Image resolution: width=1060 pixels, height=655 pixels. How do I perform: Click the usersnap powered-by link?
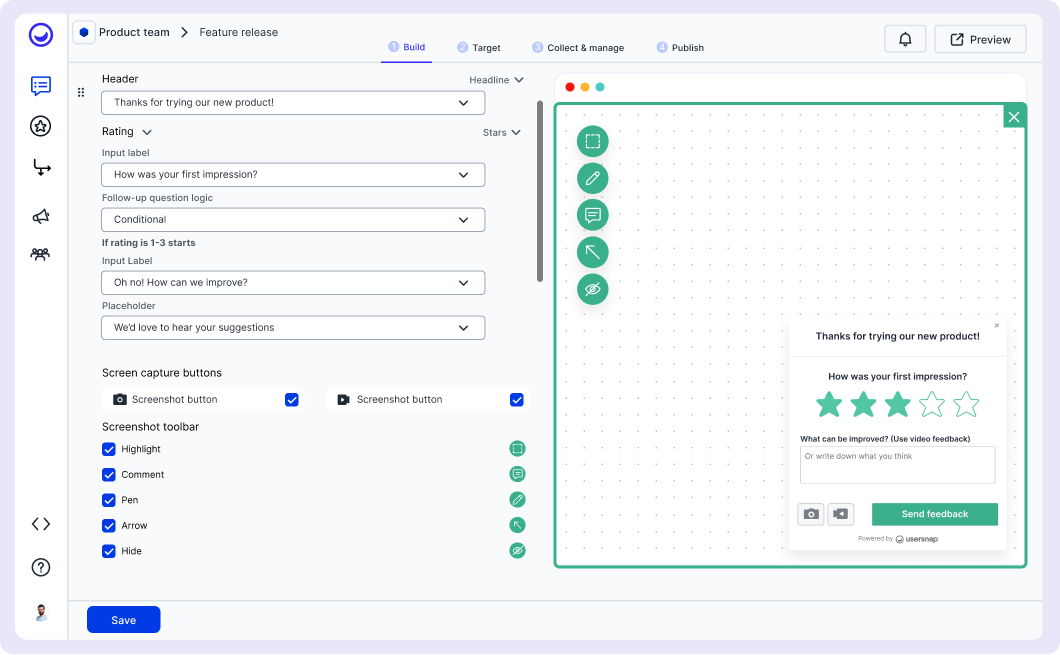[x=917, y=539]
